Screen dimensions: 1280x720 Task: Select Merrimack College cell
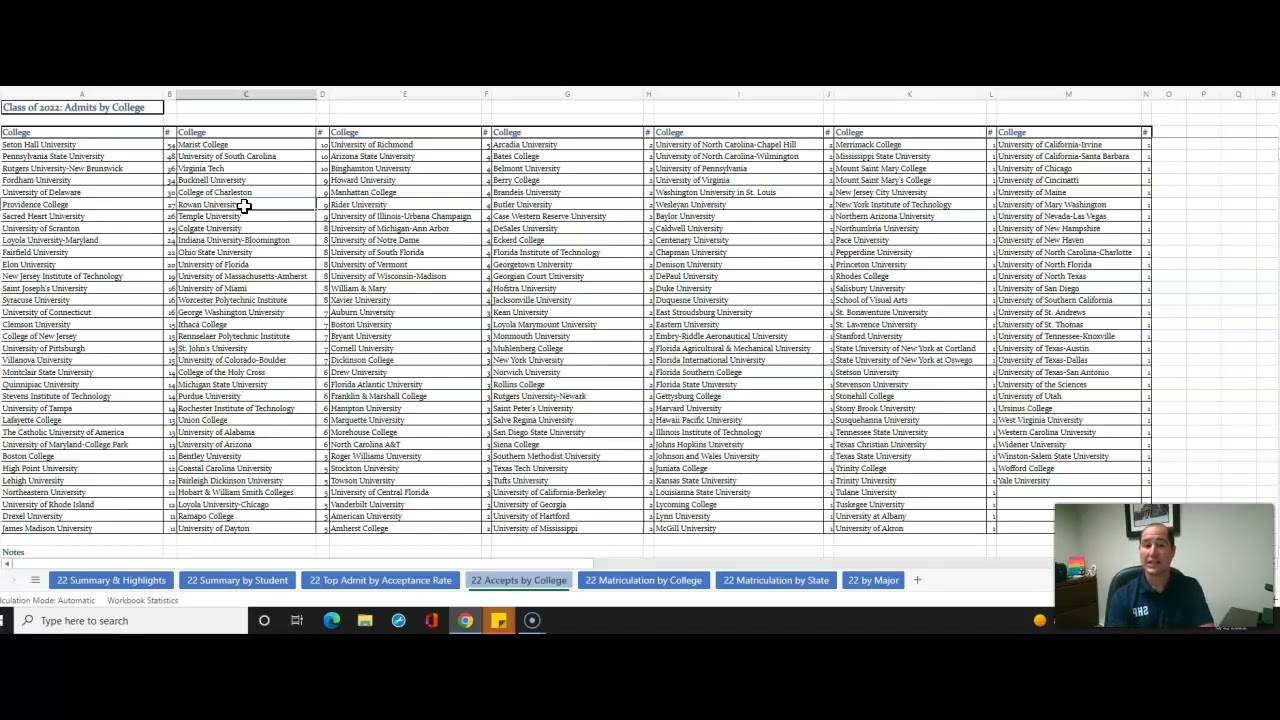click(909, 145)
